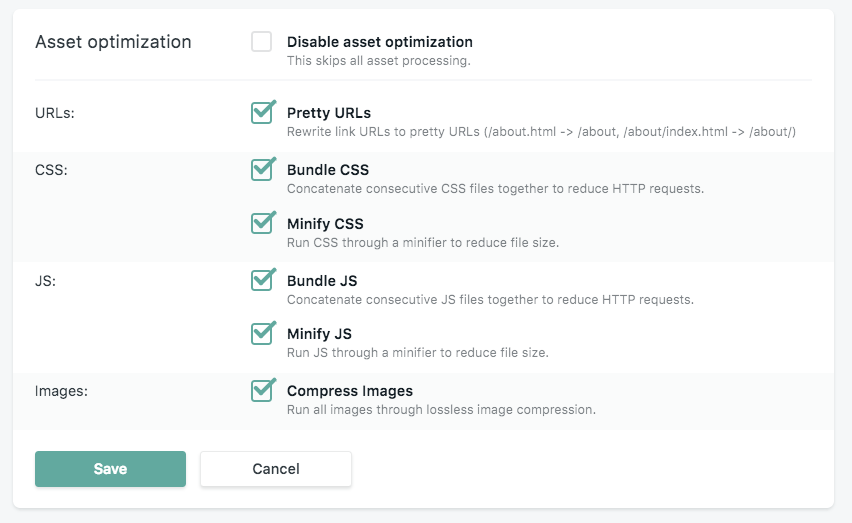Click the "Pretty URLs" bold label text

[328, 113]
